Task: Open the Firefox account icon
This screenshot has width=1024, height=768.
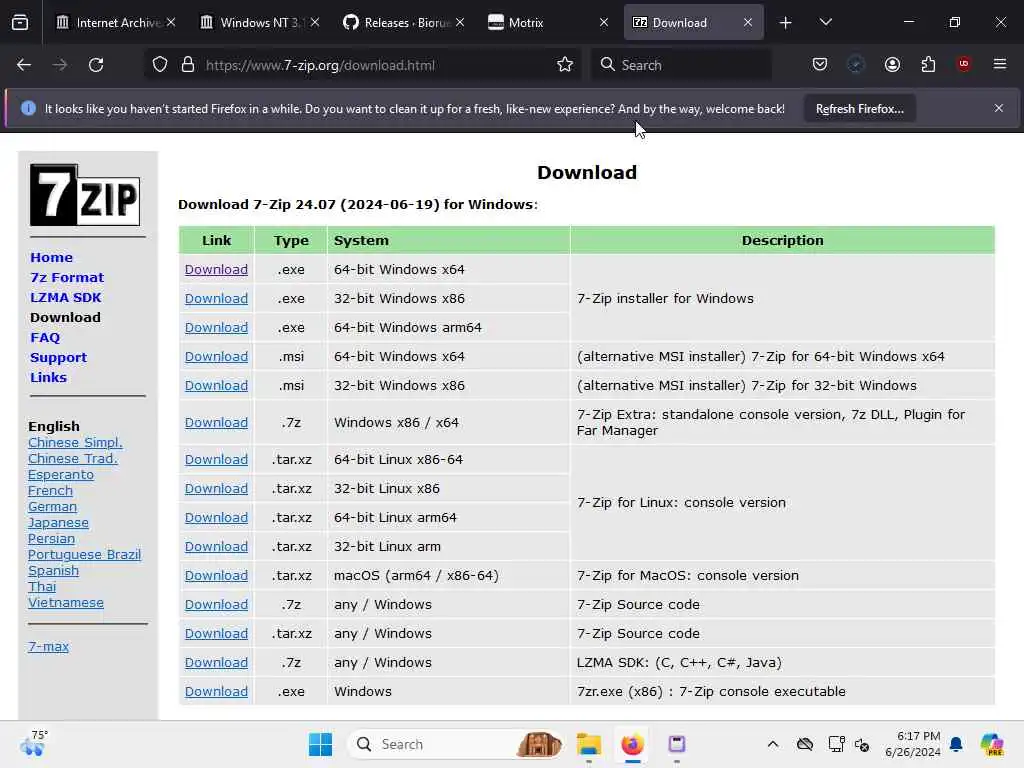Action: (x=892, y=64)
